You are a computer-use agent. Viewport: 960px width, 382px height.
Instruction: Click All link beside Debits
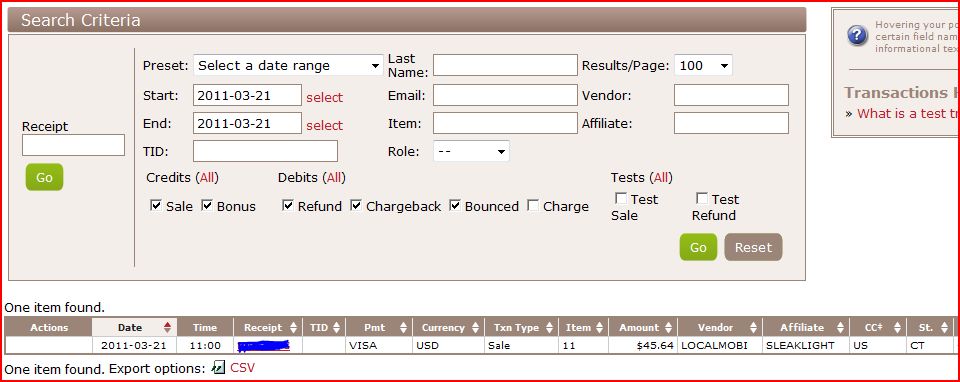click(335, 178)
